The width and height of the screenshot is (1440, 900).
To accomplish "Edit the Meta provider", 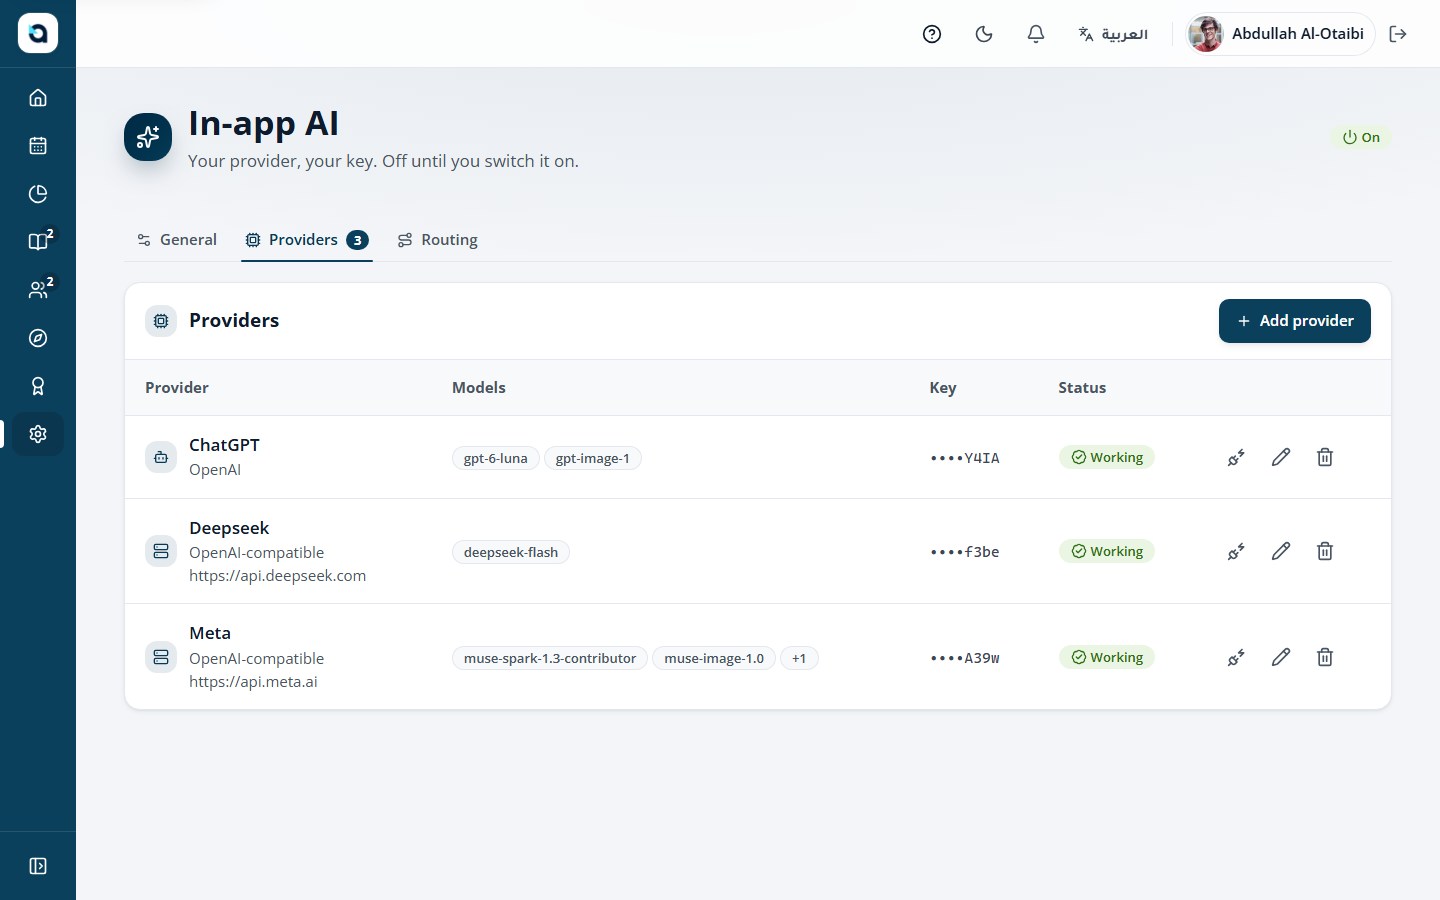I will click(x=1281, y=657).
